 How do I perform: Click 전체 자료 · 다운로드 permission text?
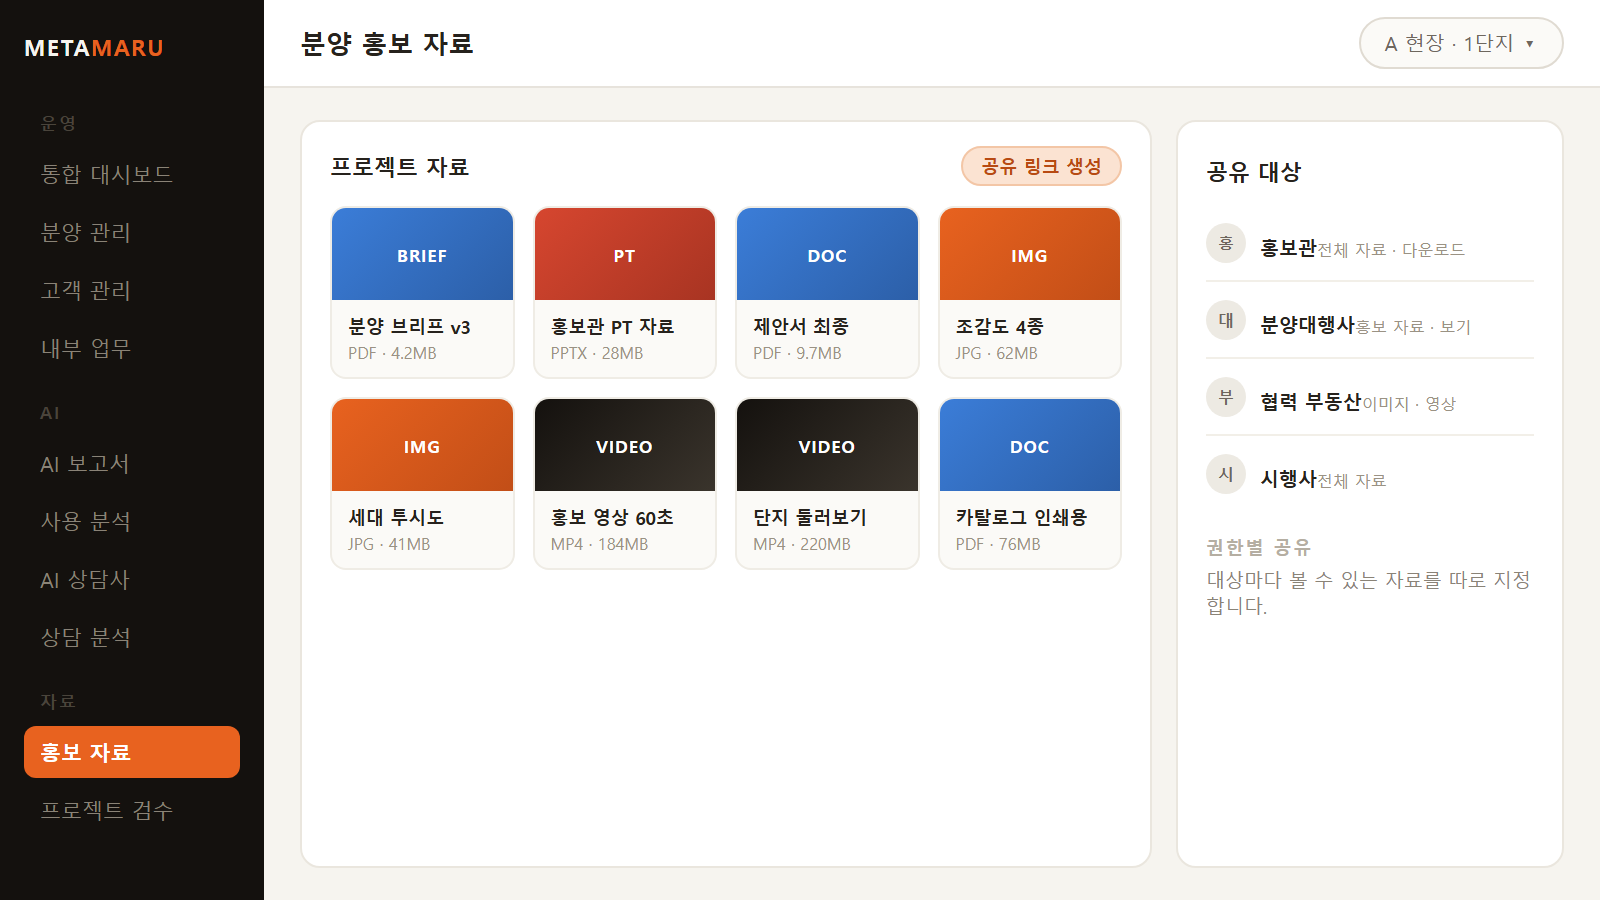(1391, 250)
